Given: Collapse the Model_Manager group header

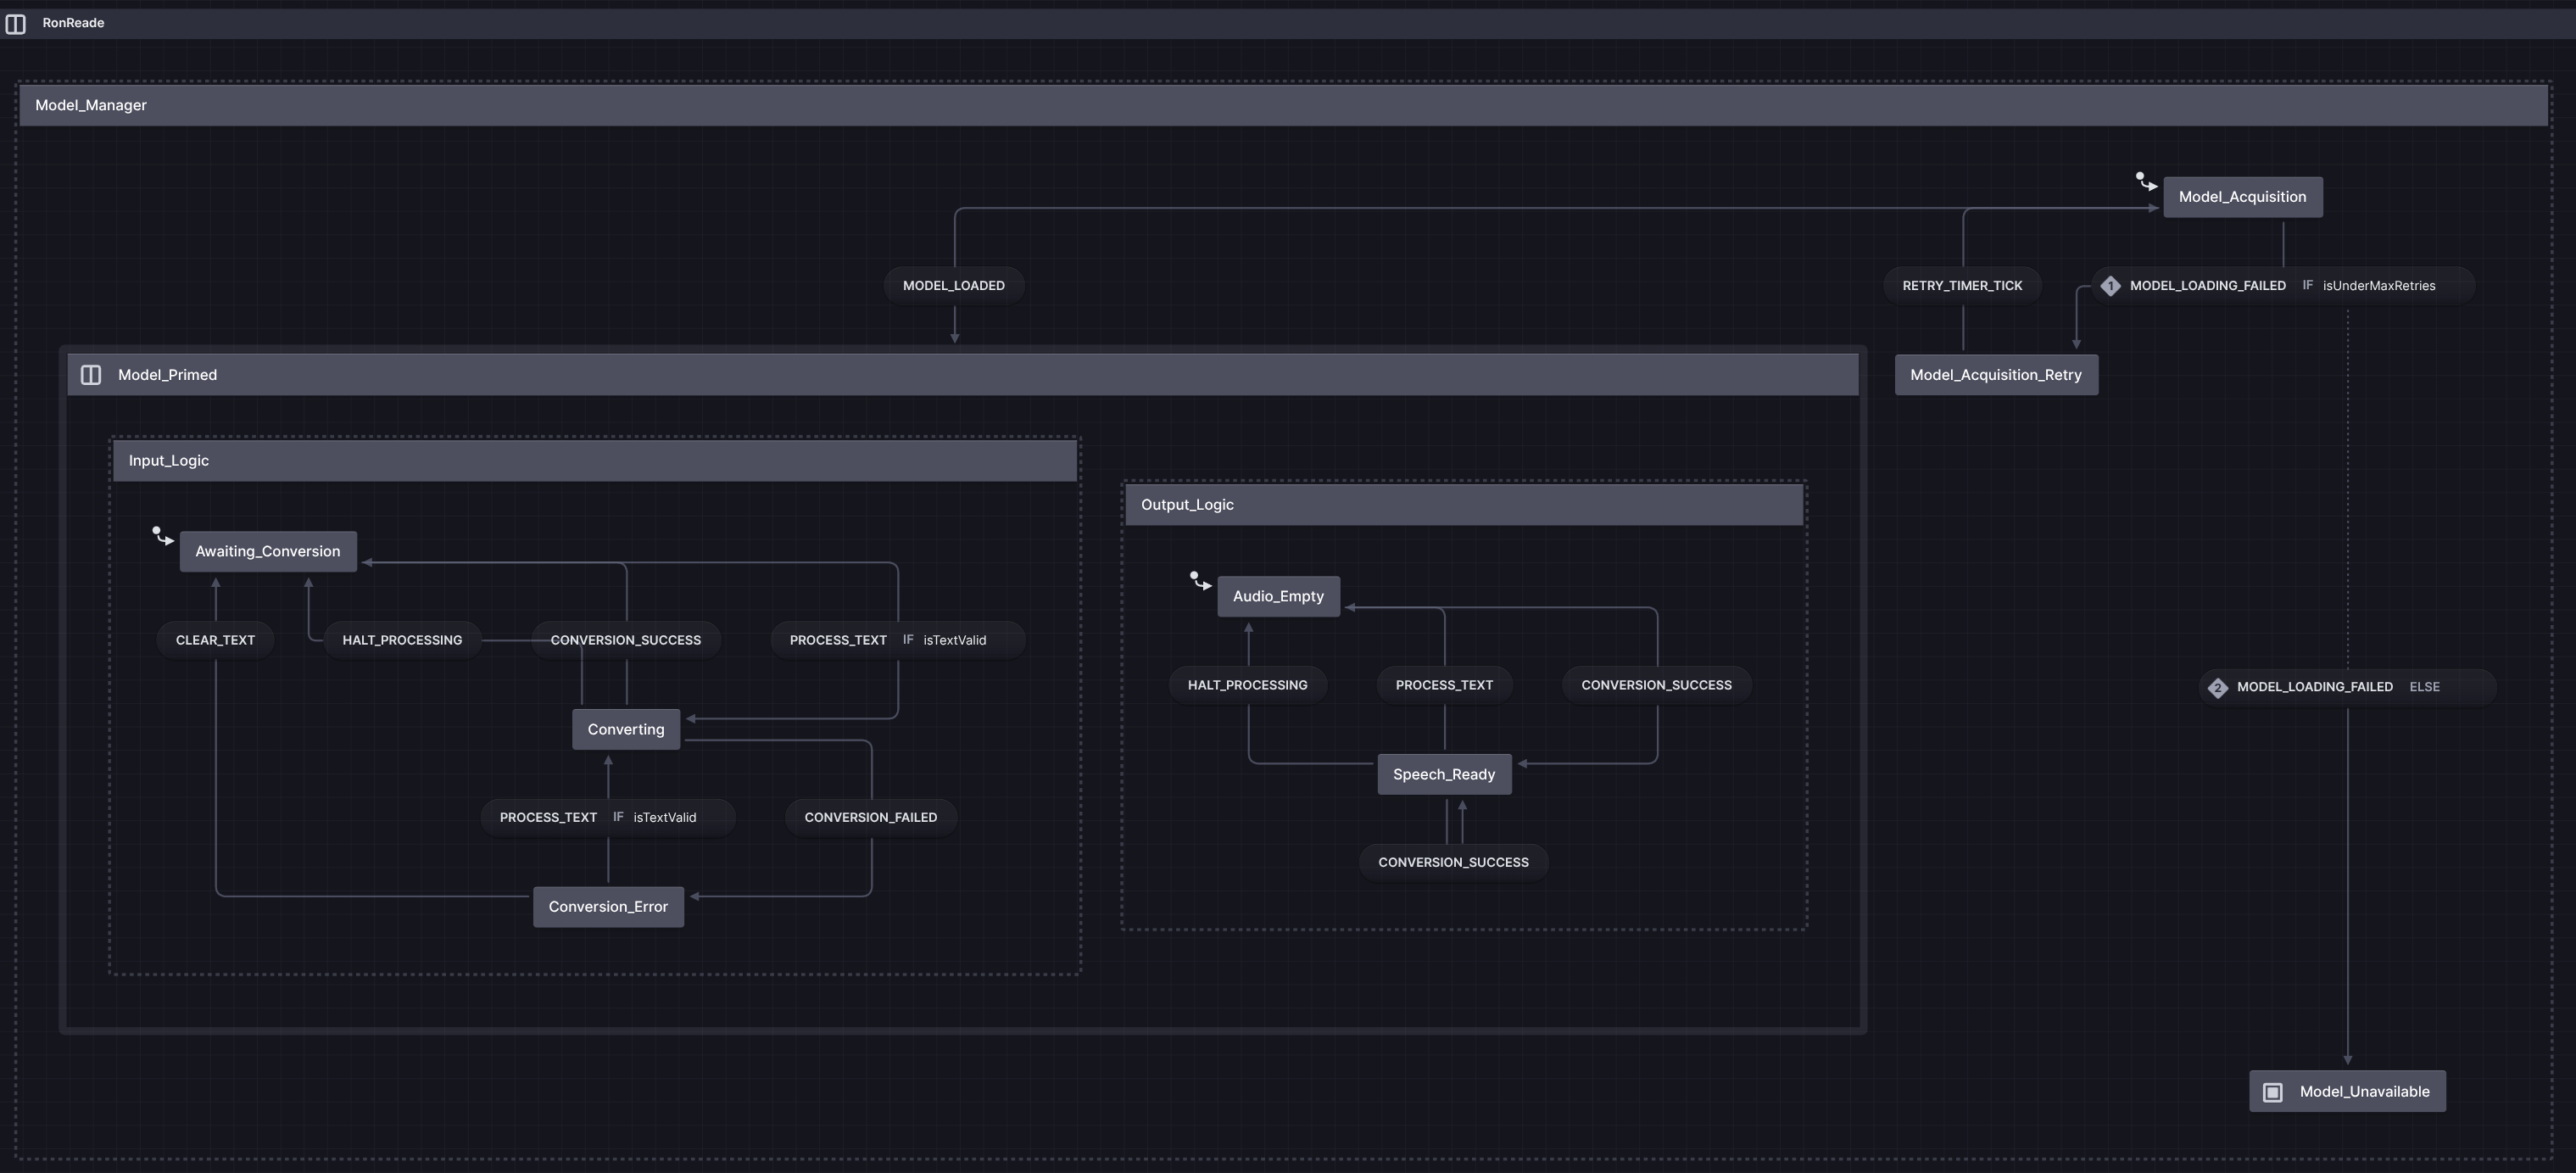Looking at the screenshot, I should (90, 104).
